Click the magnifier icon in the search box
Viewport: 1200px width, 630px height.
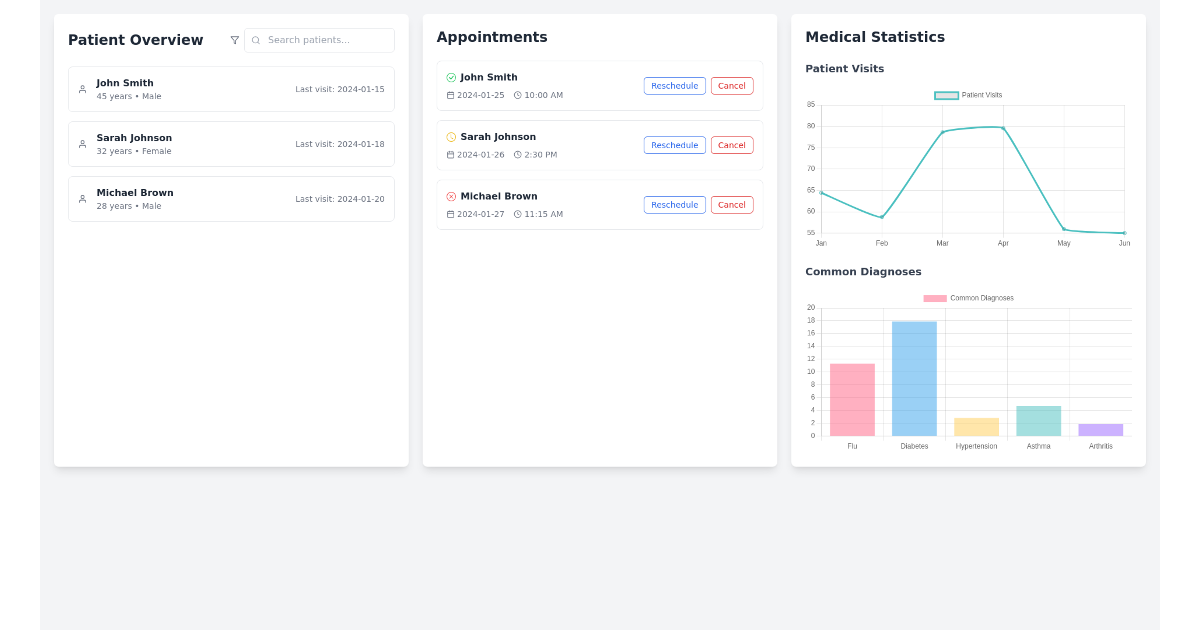[x=256, y=40]
